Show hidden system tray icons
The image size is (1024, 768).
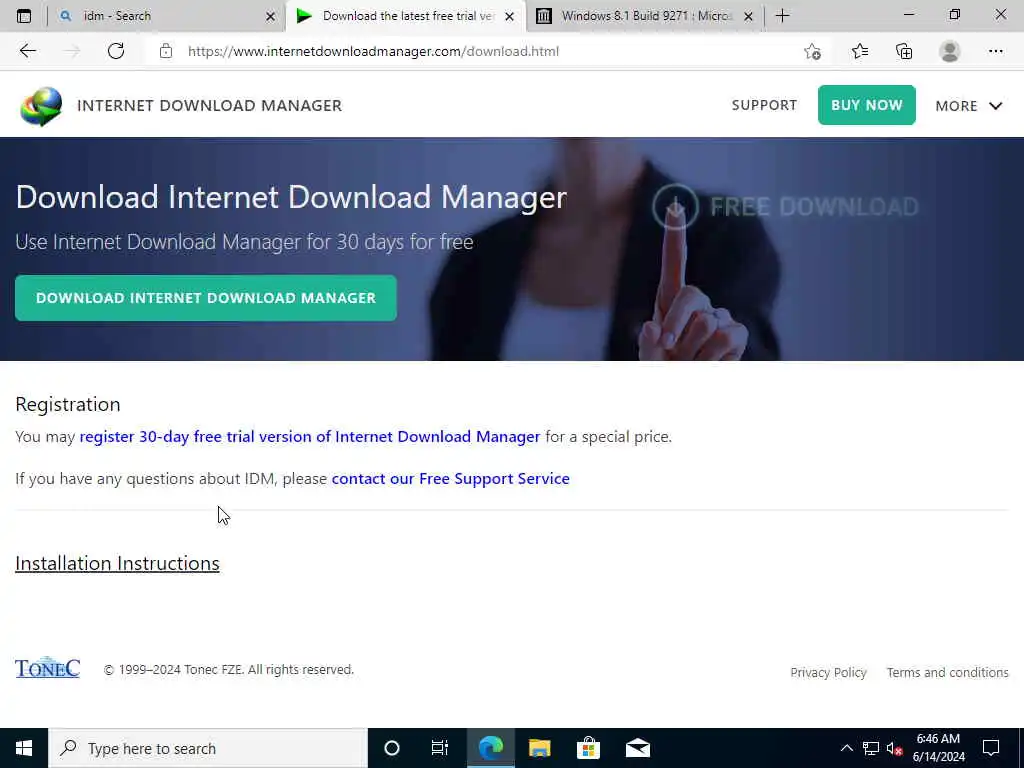tap(846, 748)
